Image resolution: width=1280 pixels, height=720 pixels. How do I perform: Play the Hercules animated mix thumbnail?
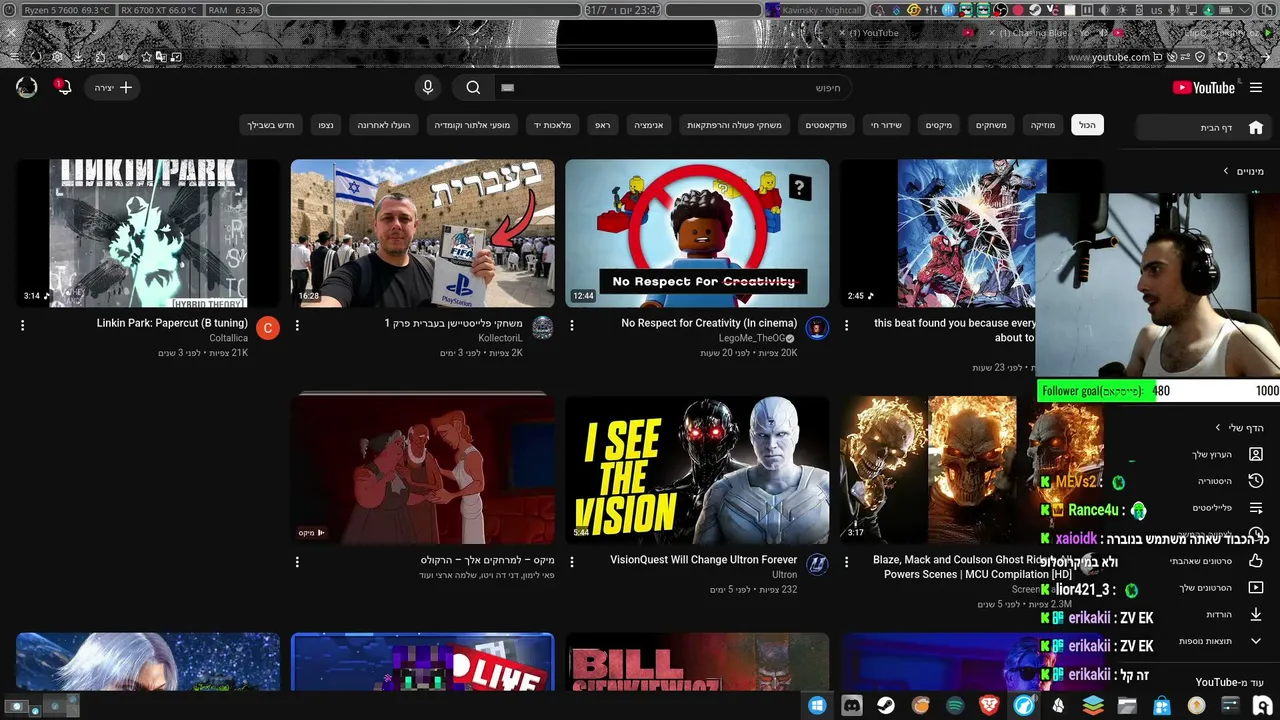click(423, 470)
